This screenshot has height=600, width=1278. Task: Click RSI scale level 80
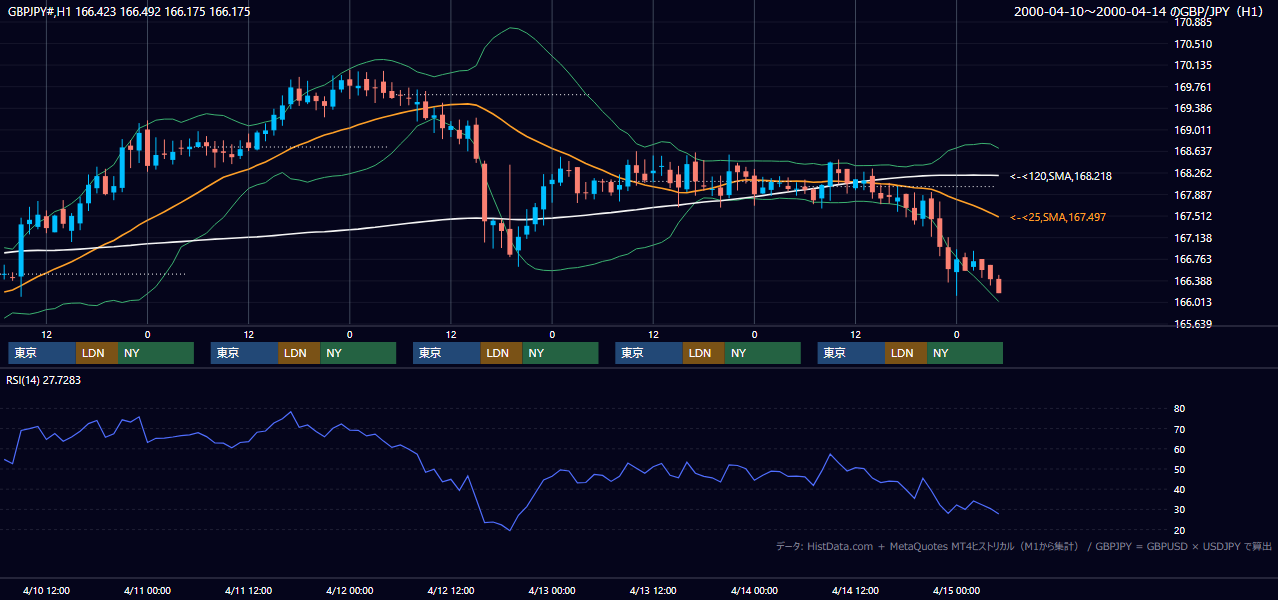coord(1179,409)
